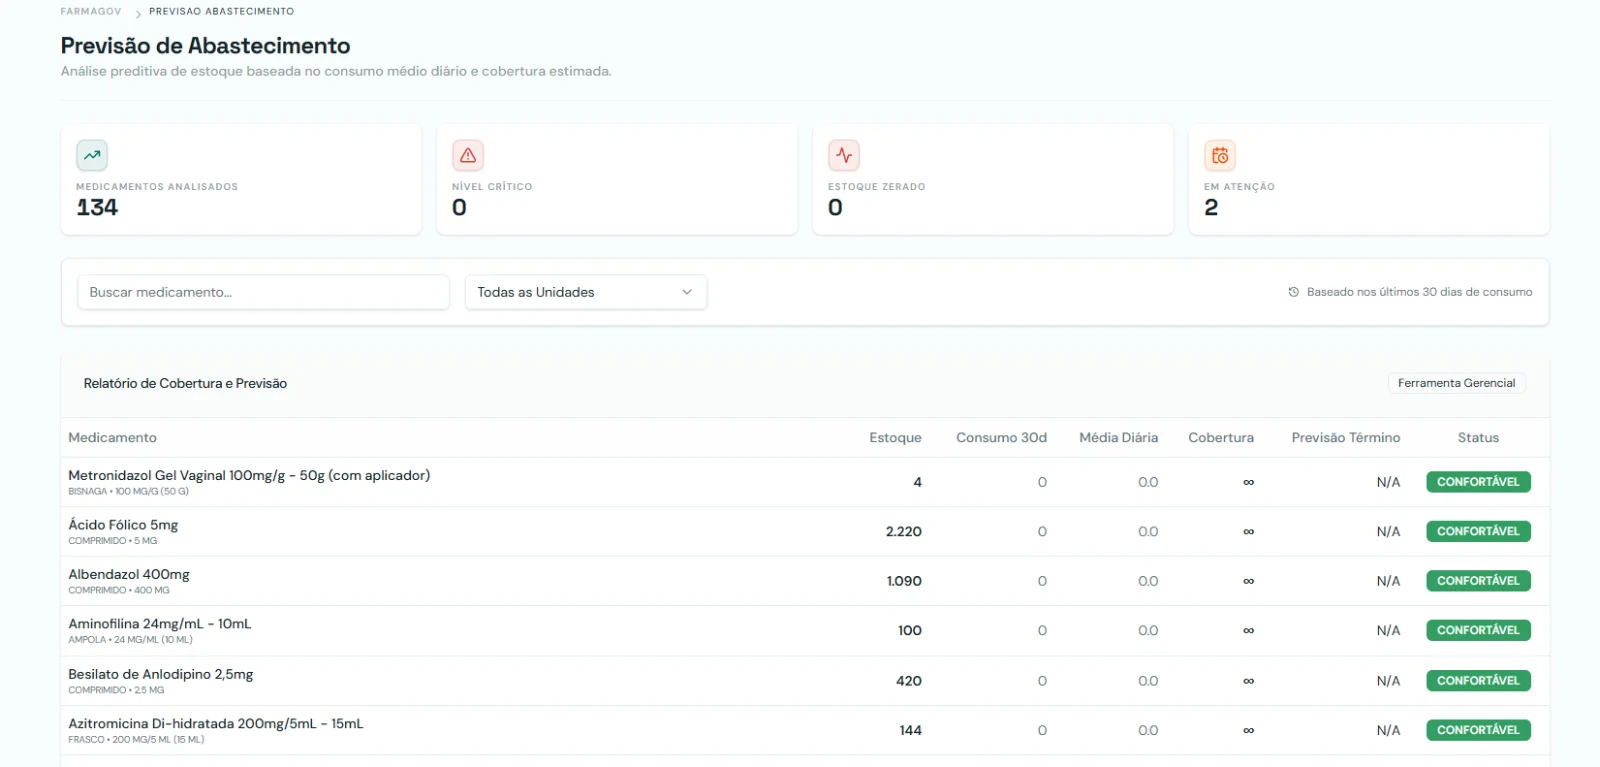The image size is (1600, 767).
Task: Click the warning triangle icon on Nível Crítico card
Action: pyautogui.click(x=468, y=155)
